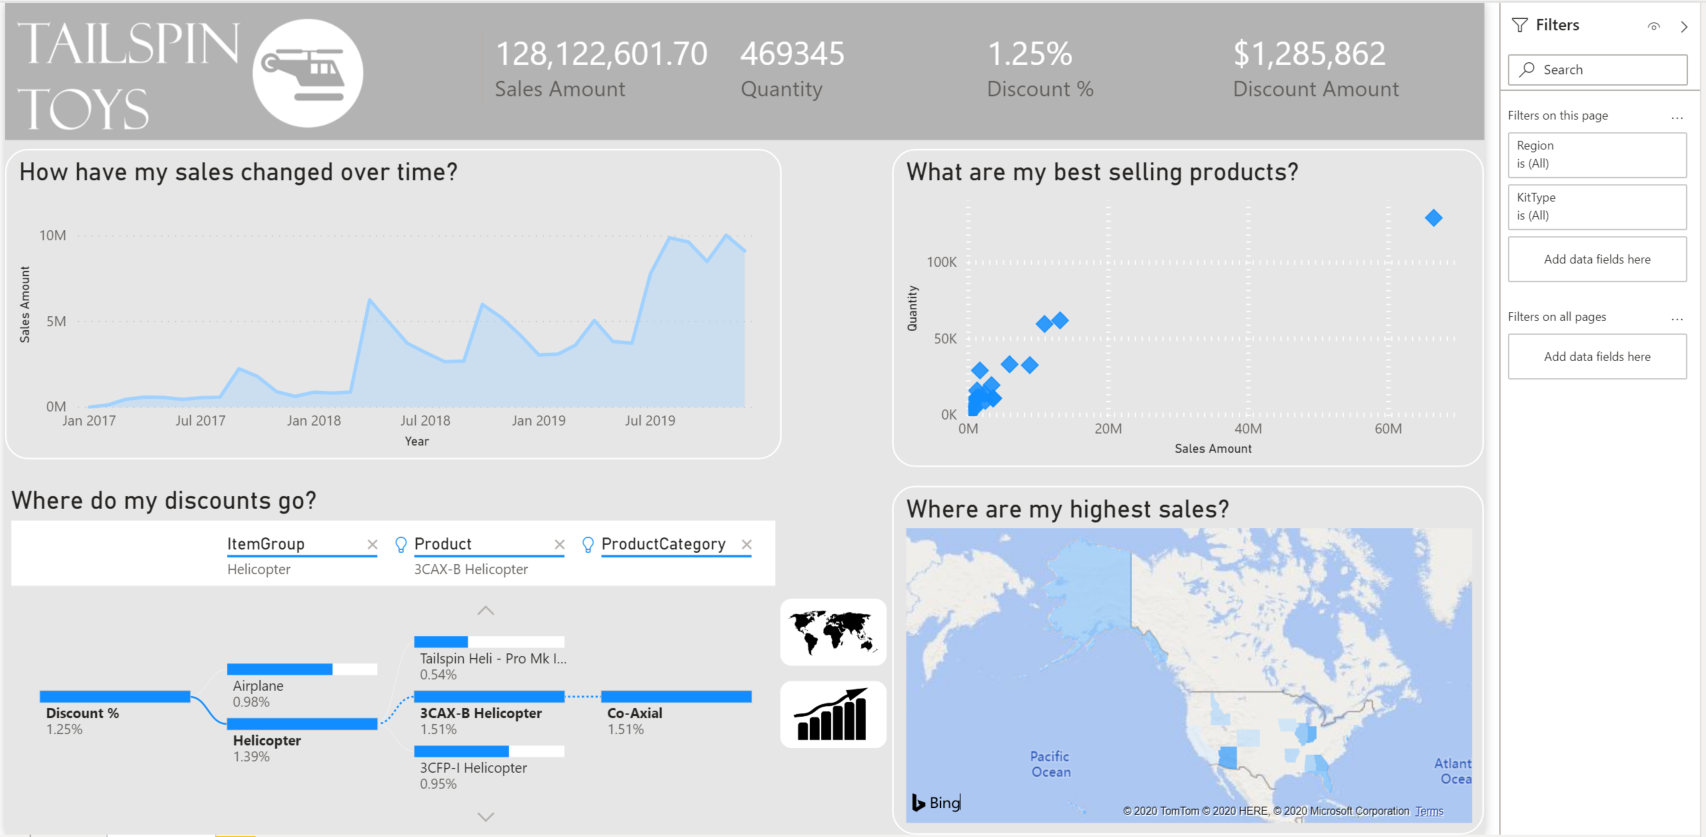1706x837 pixels.
Task: Select the Tailspin Heli - Pro Mk node
Action: pyautogui.click(x=489, y=642)
